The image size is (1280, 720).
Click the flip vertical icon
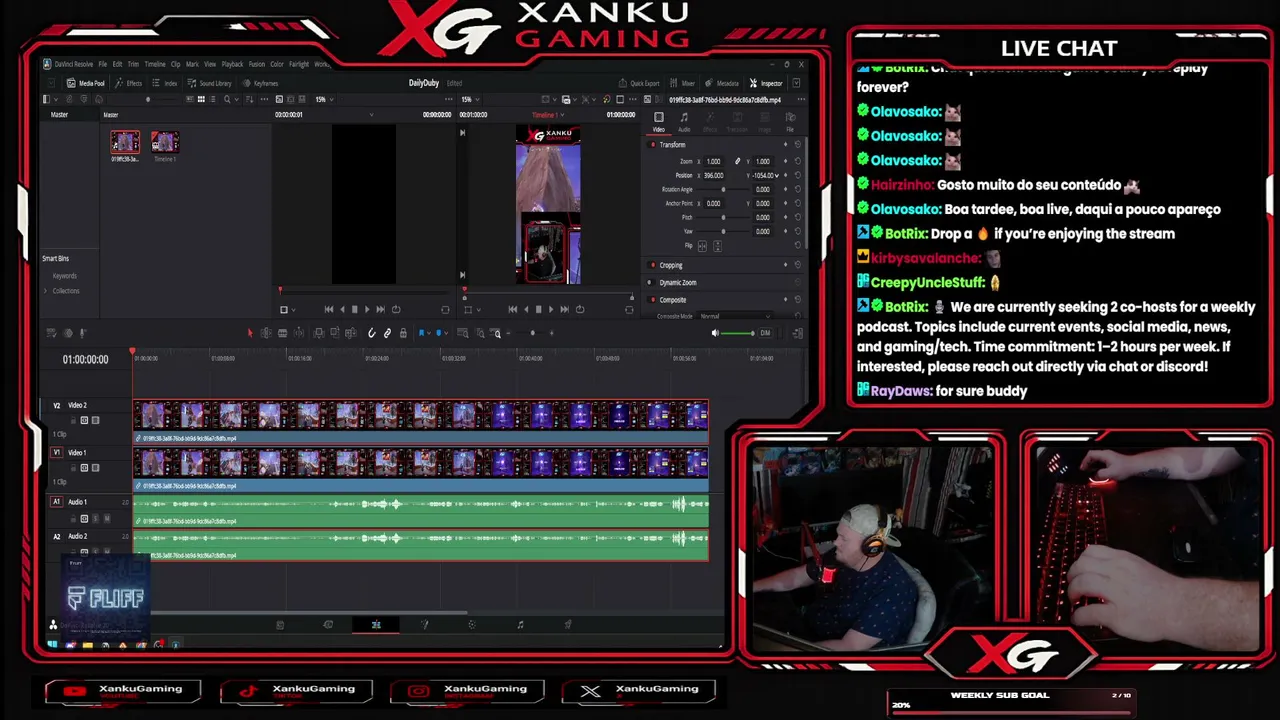click(717, 246)
